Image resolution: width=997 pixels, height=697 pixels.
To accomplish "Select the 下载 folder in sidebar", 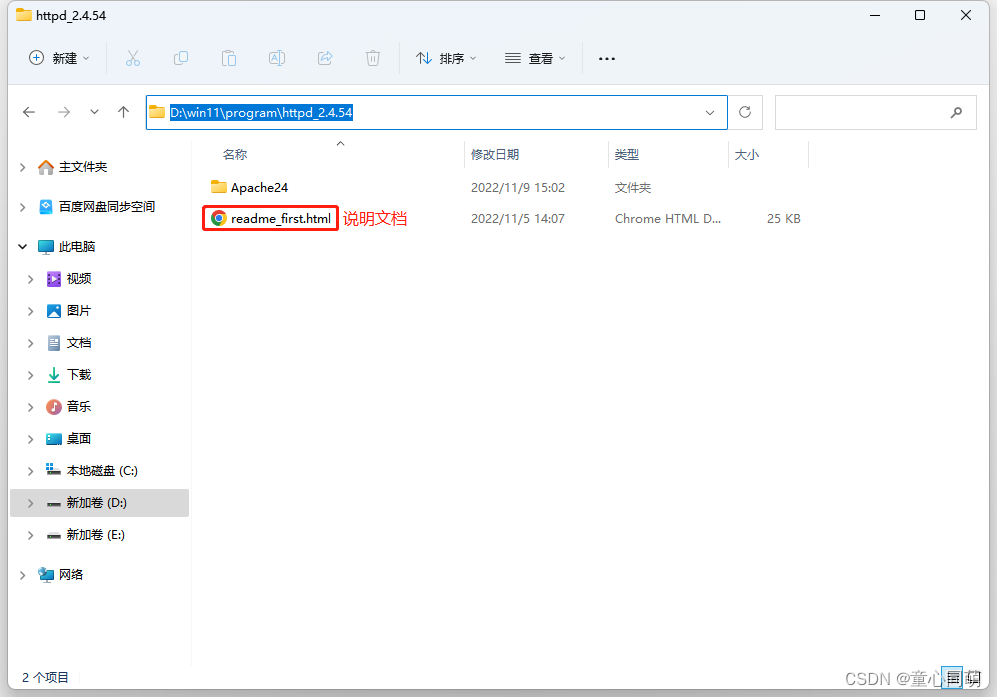I will (80, 374).
